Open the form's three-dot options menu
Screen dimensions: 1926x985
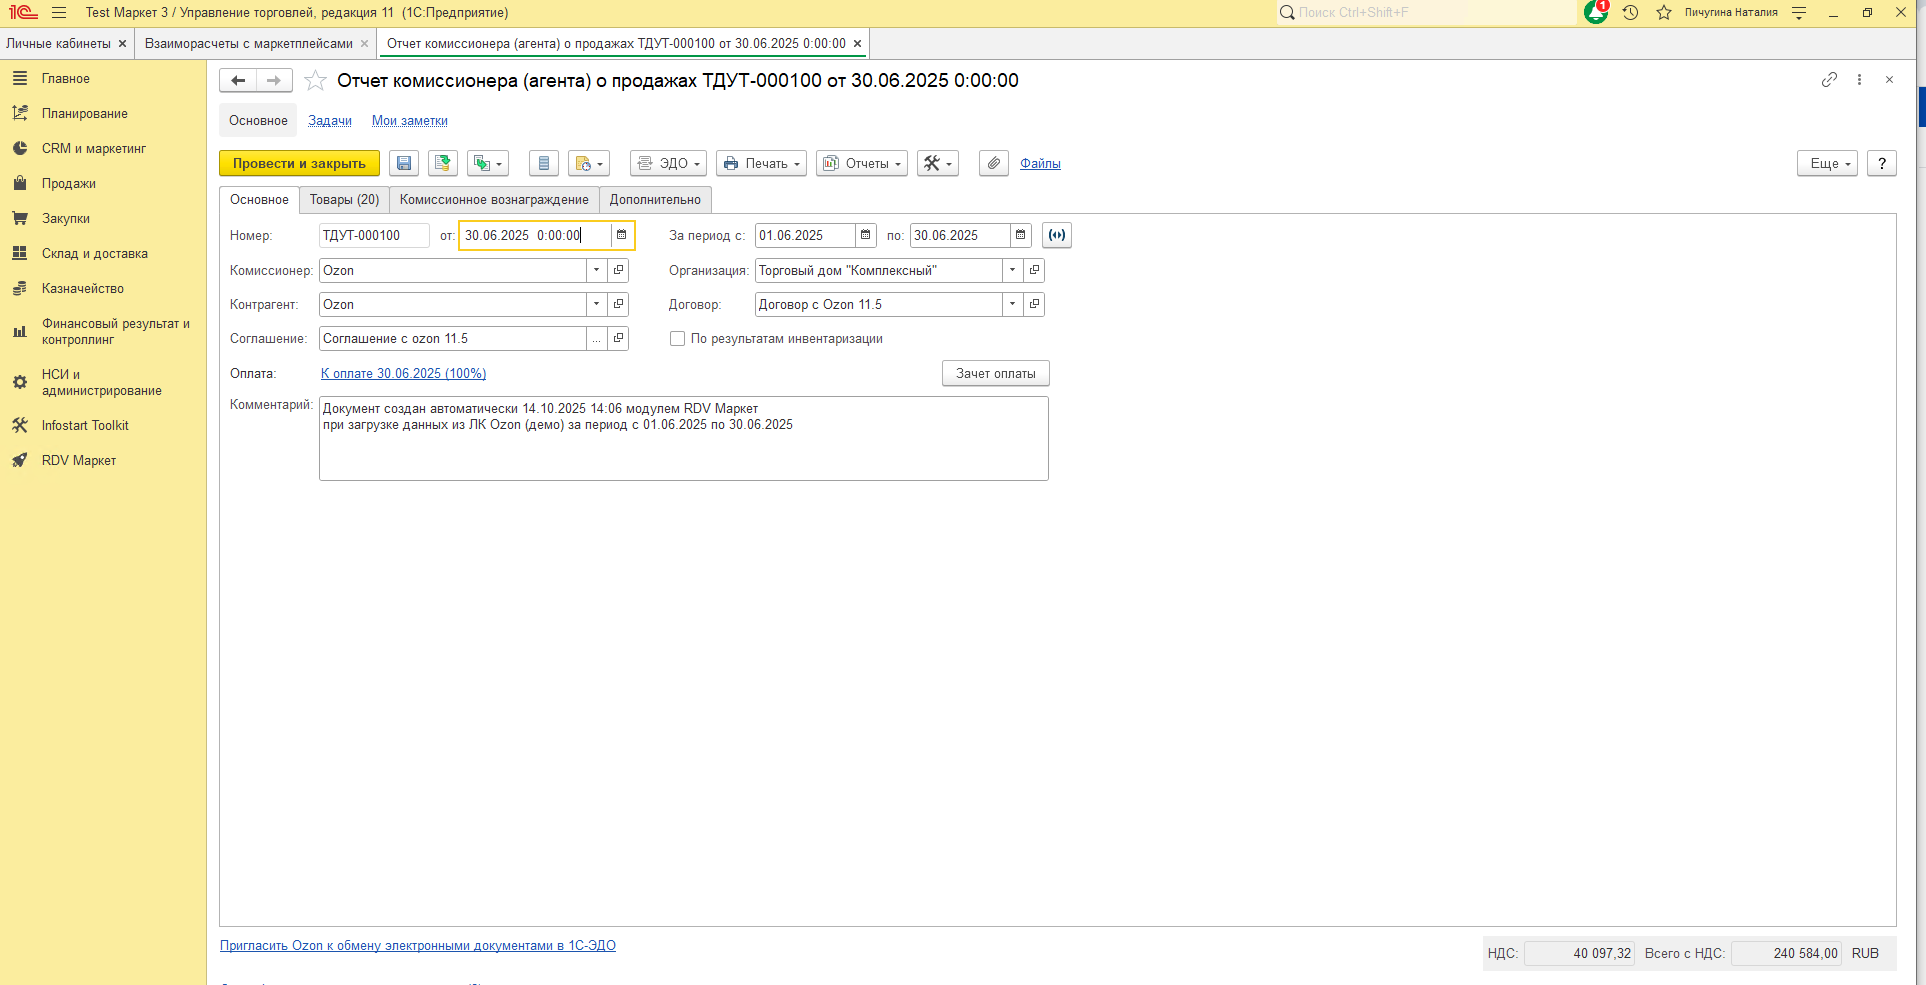tap(1859, 80)
